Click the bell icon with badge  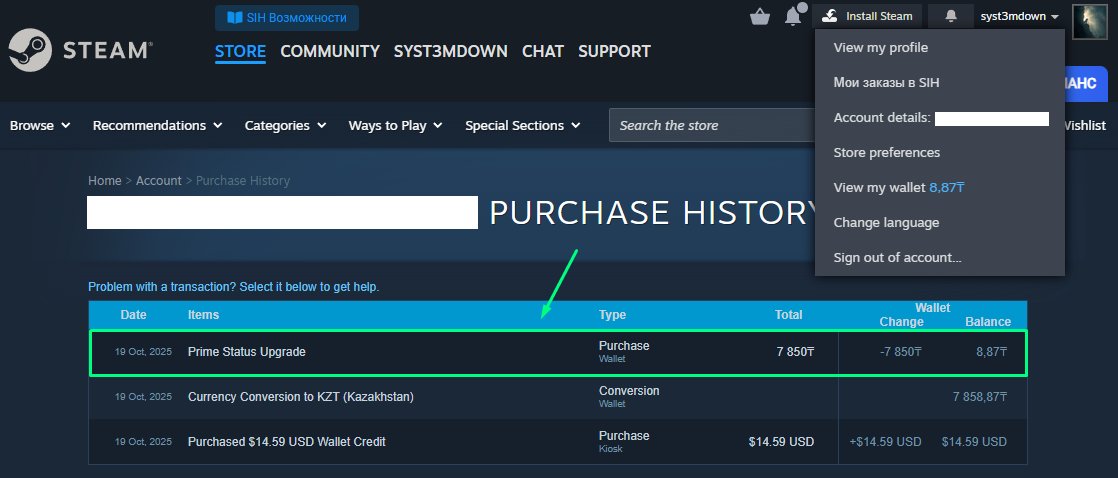[x=794, y=16]
